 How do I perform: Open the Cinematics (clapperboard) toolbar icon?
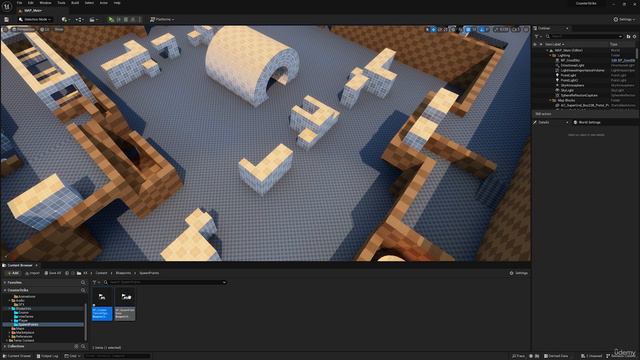93,19
